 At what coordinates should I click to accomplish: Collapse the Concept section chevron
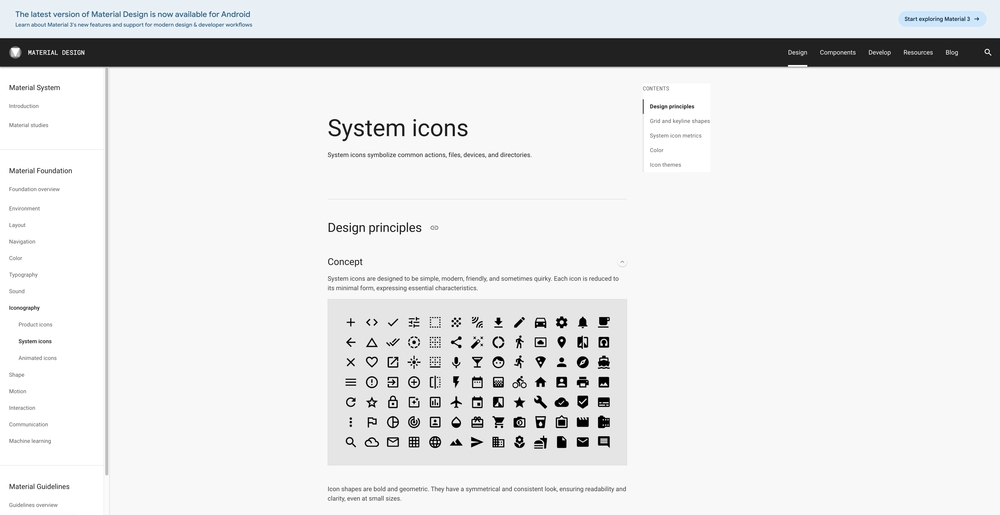[x=622, y=262]
